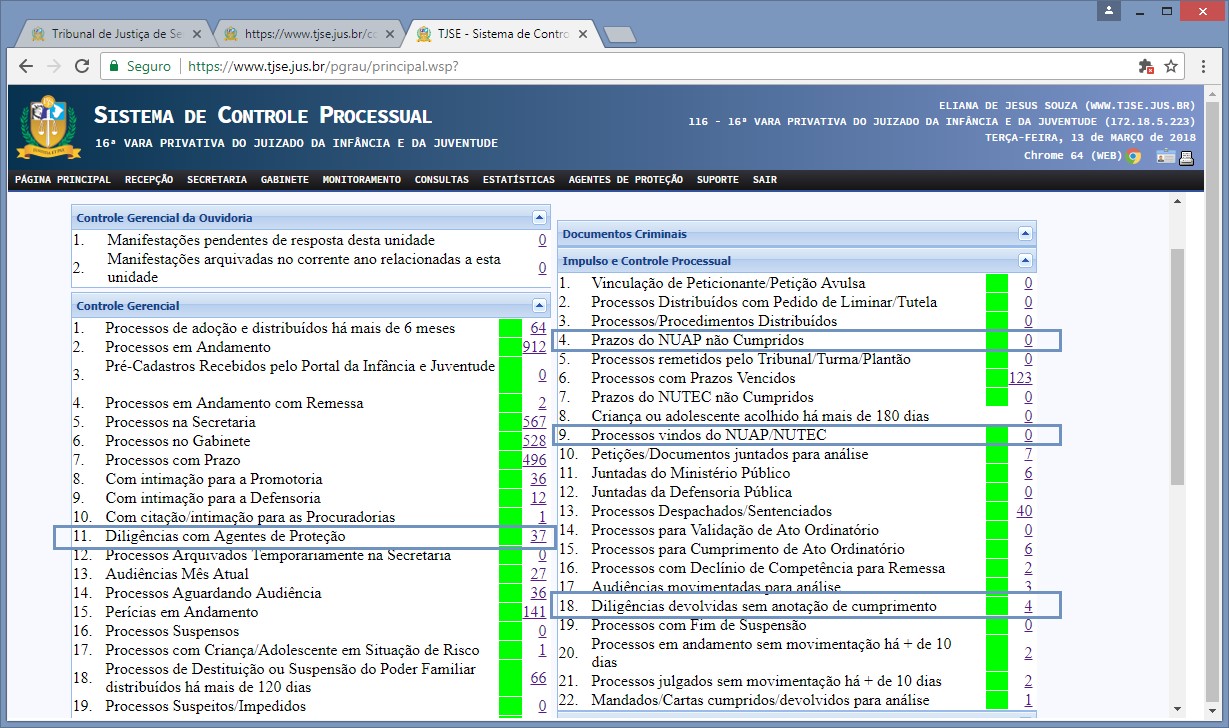This screenshot has width=1229, height=728.
Task: Click the printer icon in the header
Action: 1186,156
